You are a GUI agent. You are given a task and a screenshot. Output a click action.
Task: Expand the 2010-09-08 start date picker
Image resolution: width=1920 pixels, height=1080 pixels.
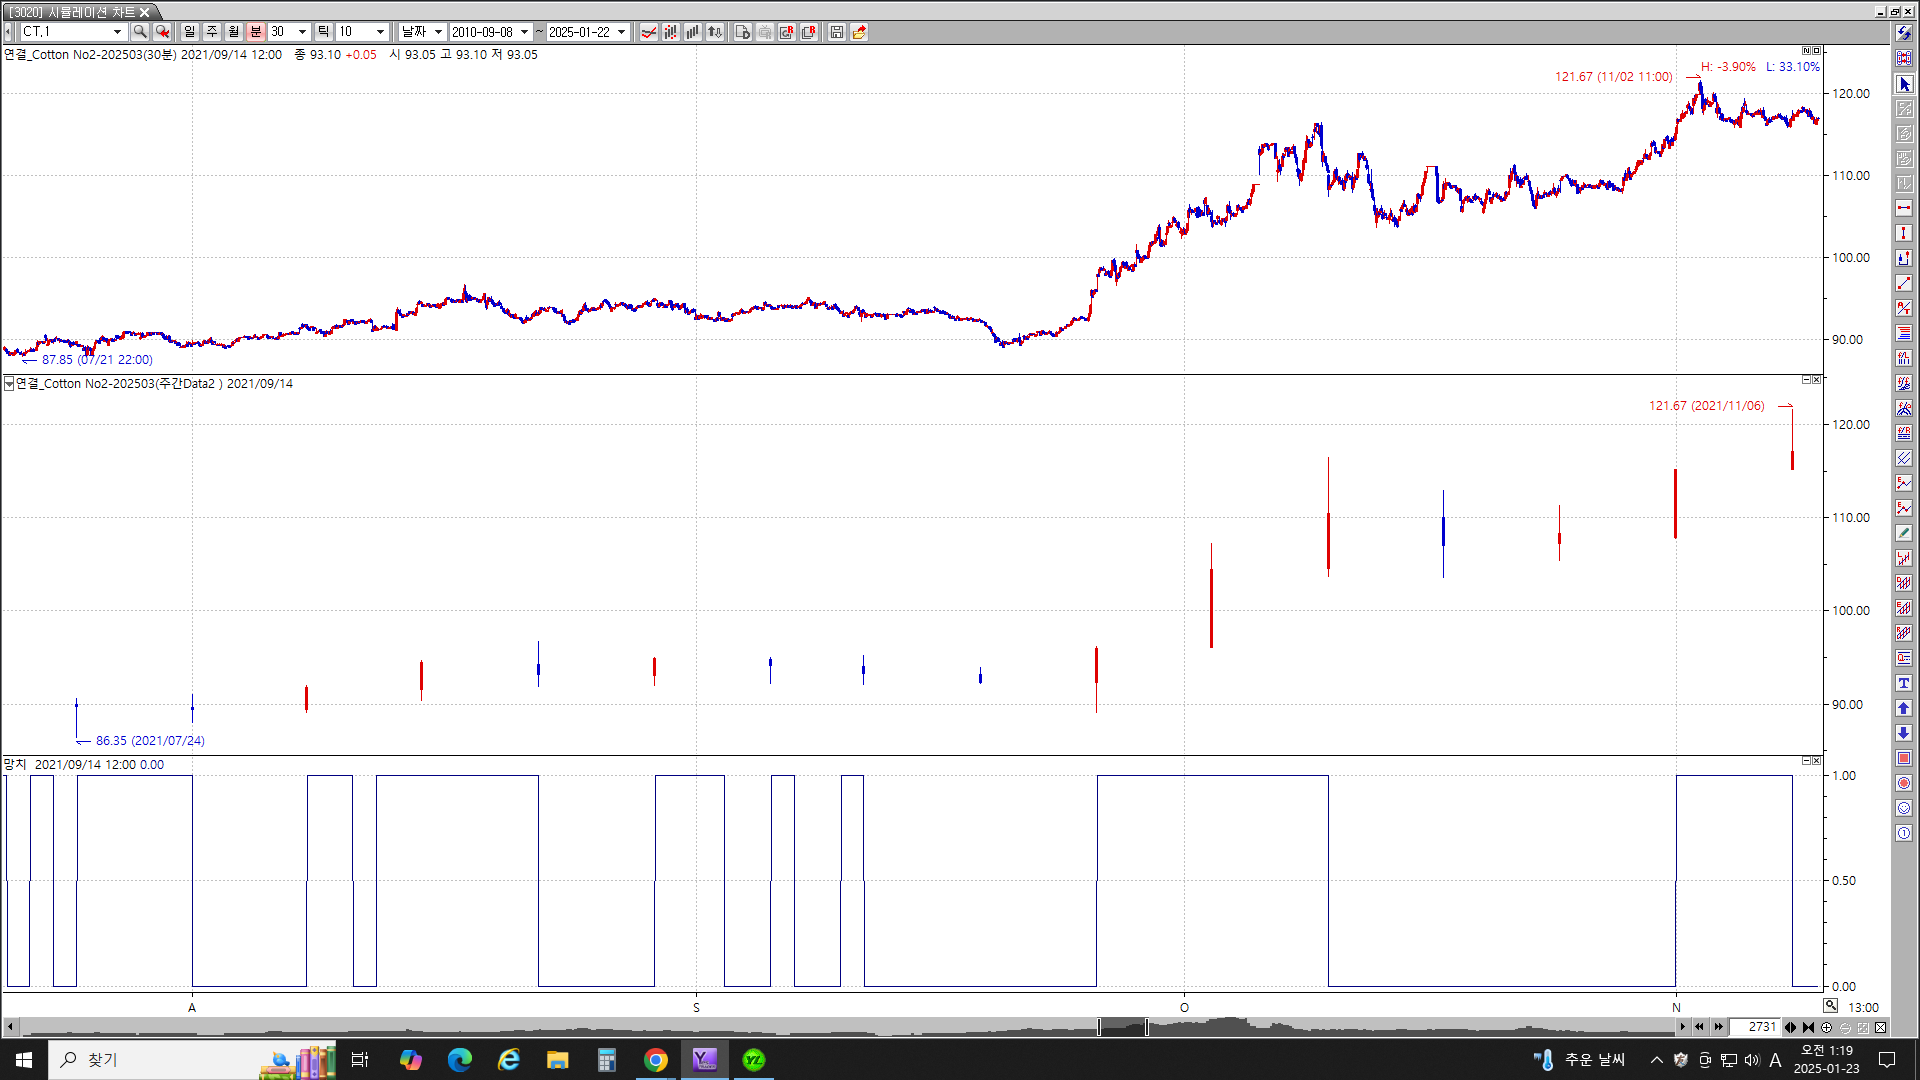tap(524, 32)
